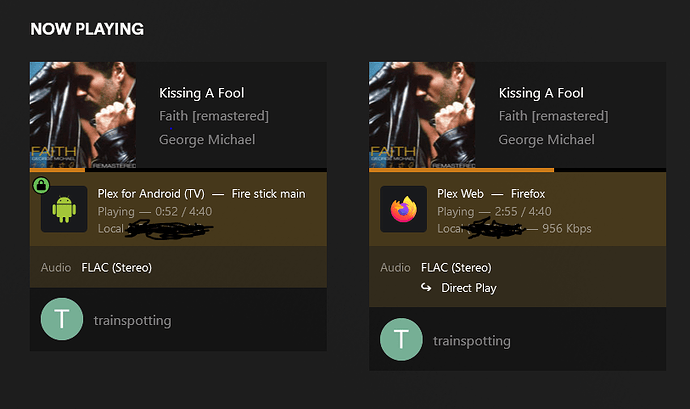
Task: Open the Faith [remastered] album in the Plex Web card
Action: [x=553, y=116]
